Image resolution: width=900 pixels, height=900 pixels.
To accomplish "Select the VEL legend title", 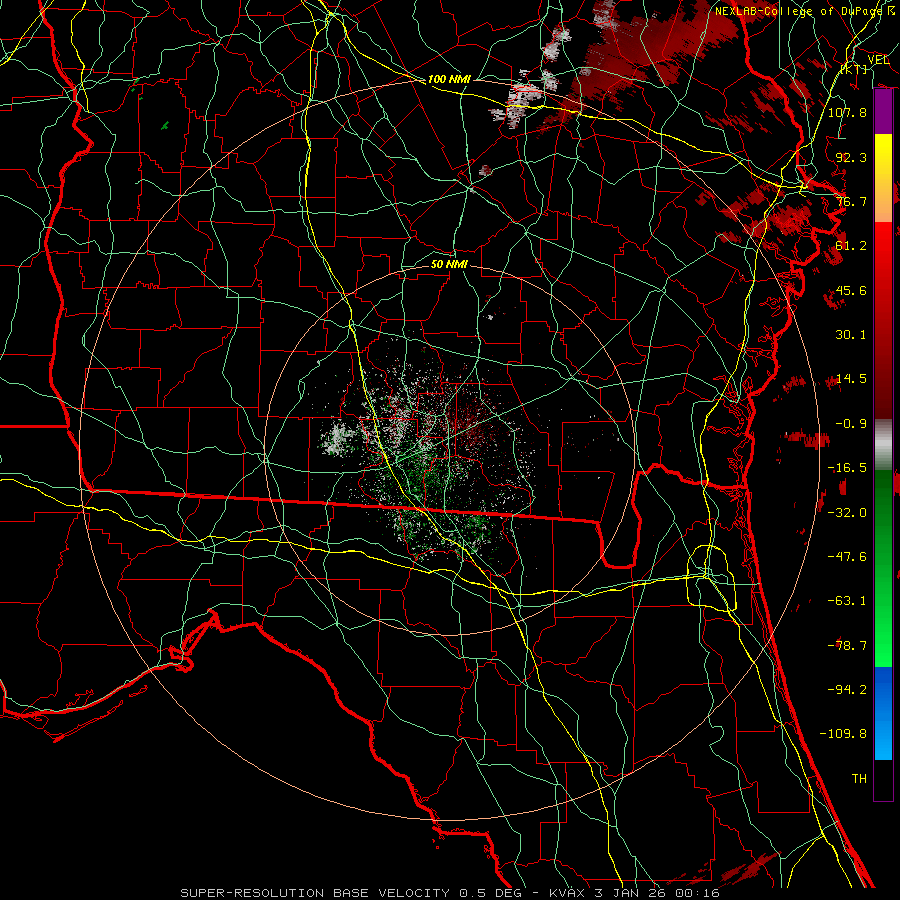I will (878, 59).
